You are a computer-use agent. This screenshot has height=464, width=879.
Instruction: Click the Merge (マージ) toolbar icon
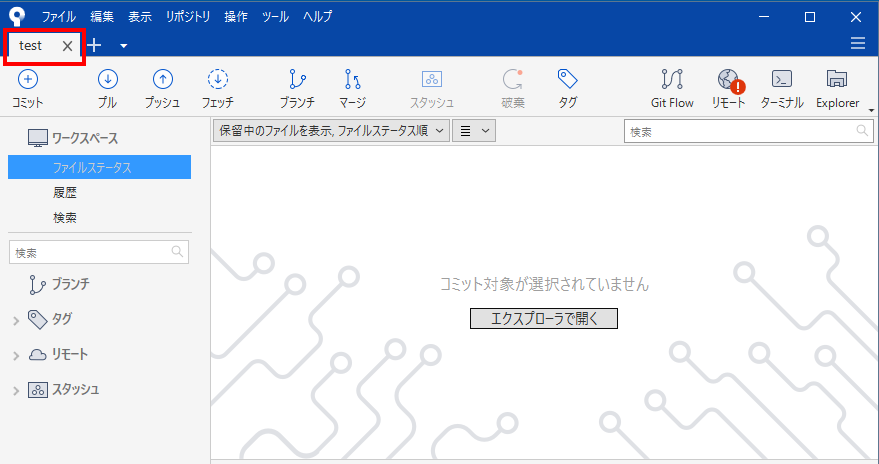(x=353, y=80)
